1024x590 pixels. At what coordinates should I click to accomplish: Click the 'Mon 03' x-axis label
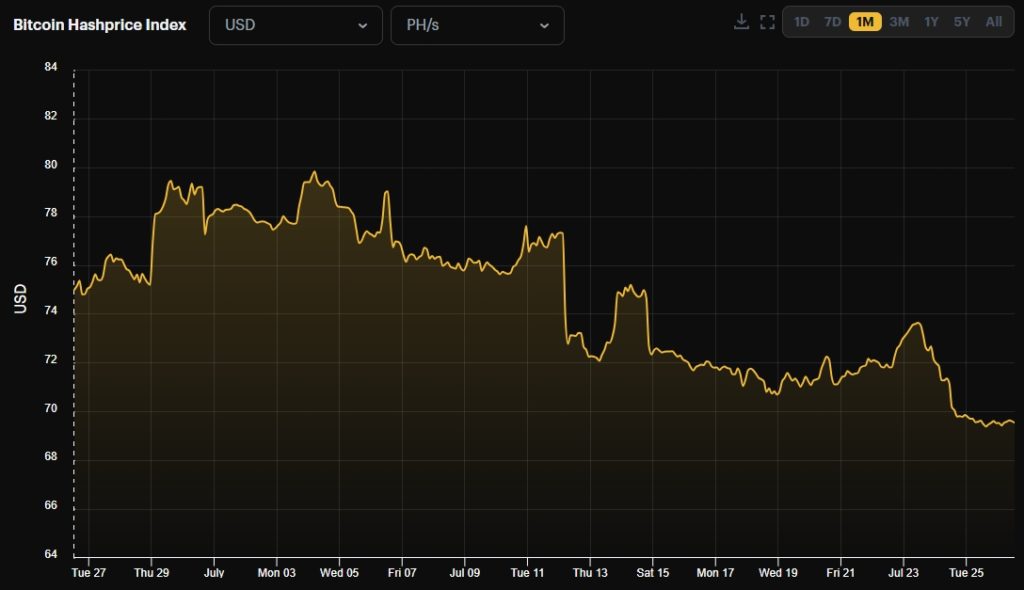pos(277,573)
